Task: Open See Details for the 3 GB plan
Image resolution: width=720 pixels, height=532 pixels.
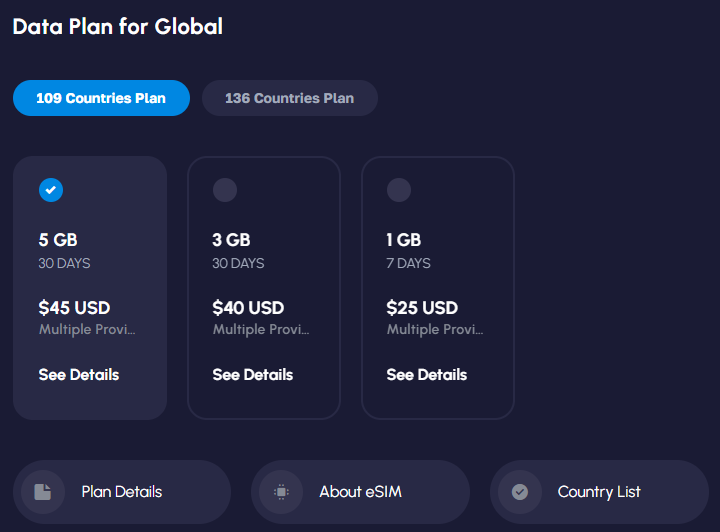Action: click(253, 375)
